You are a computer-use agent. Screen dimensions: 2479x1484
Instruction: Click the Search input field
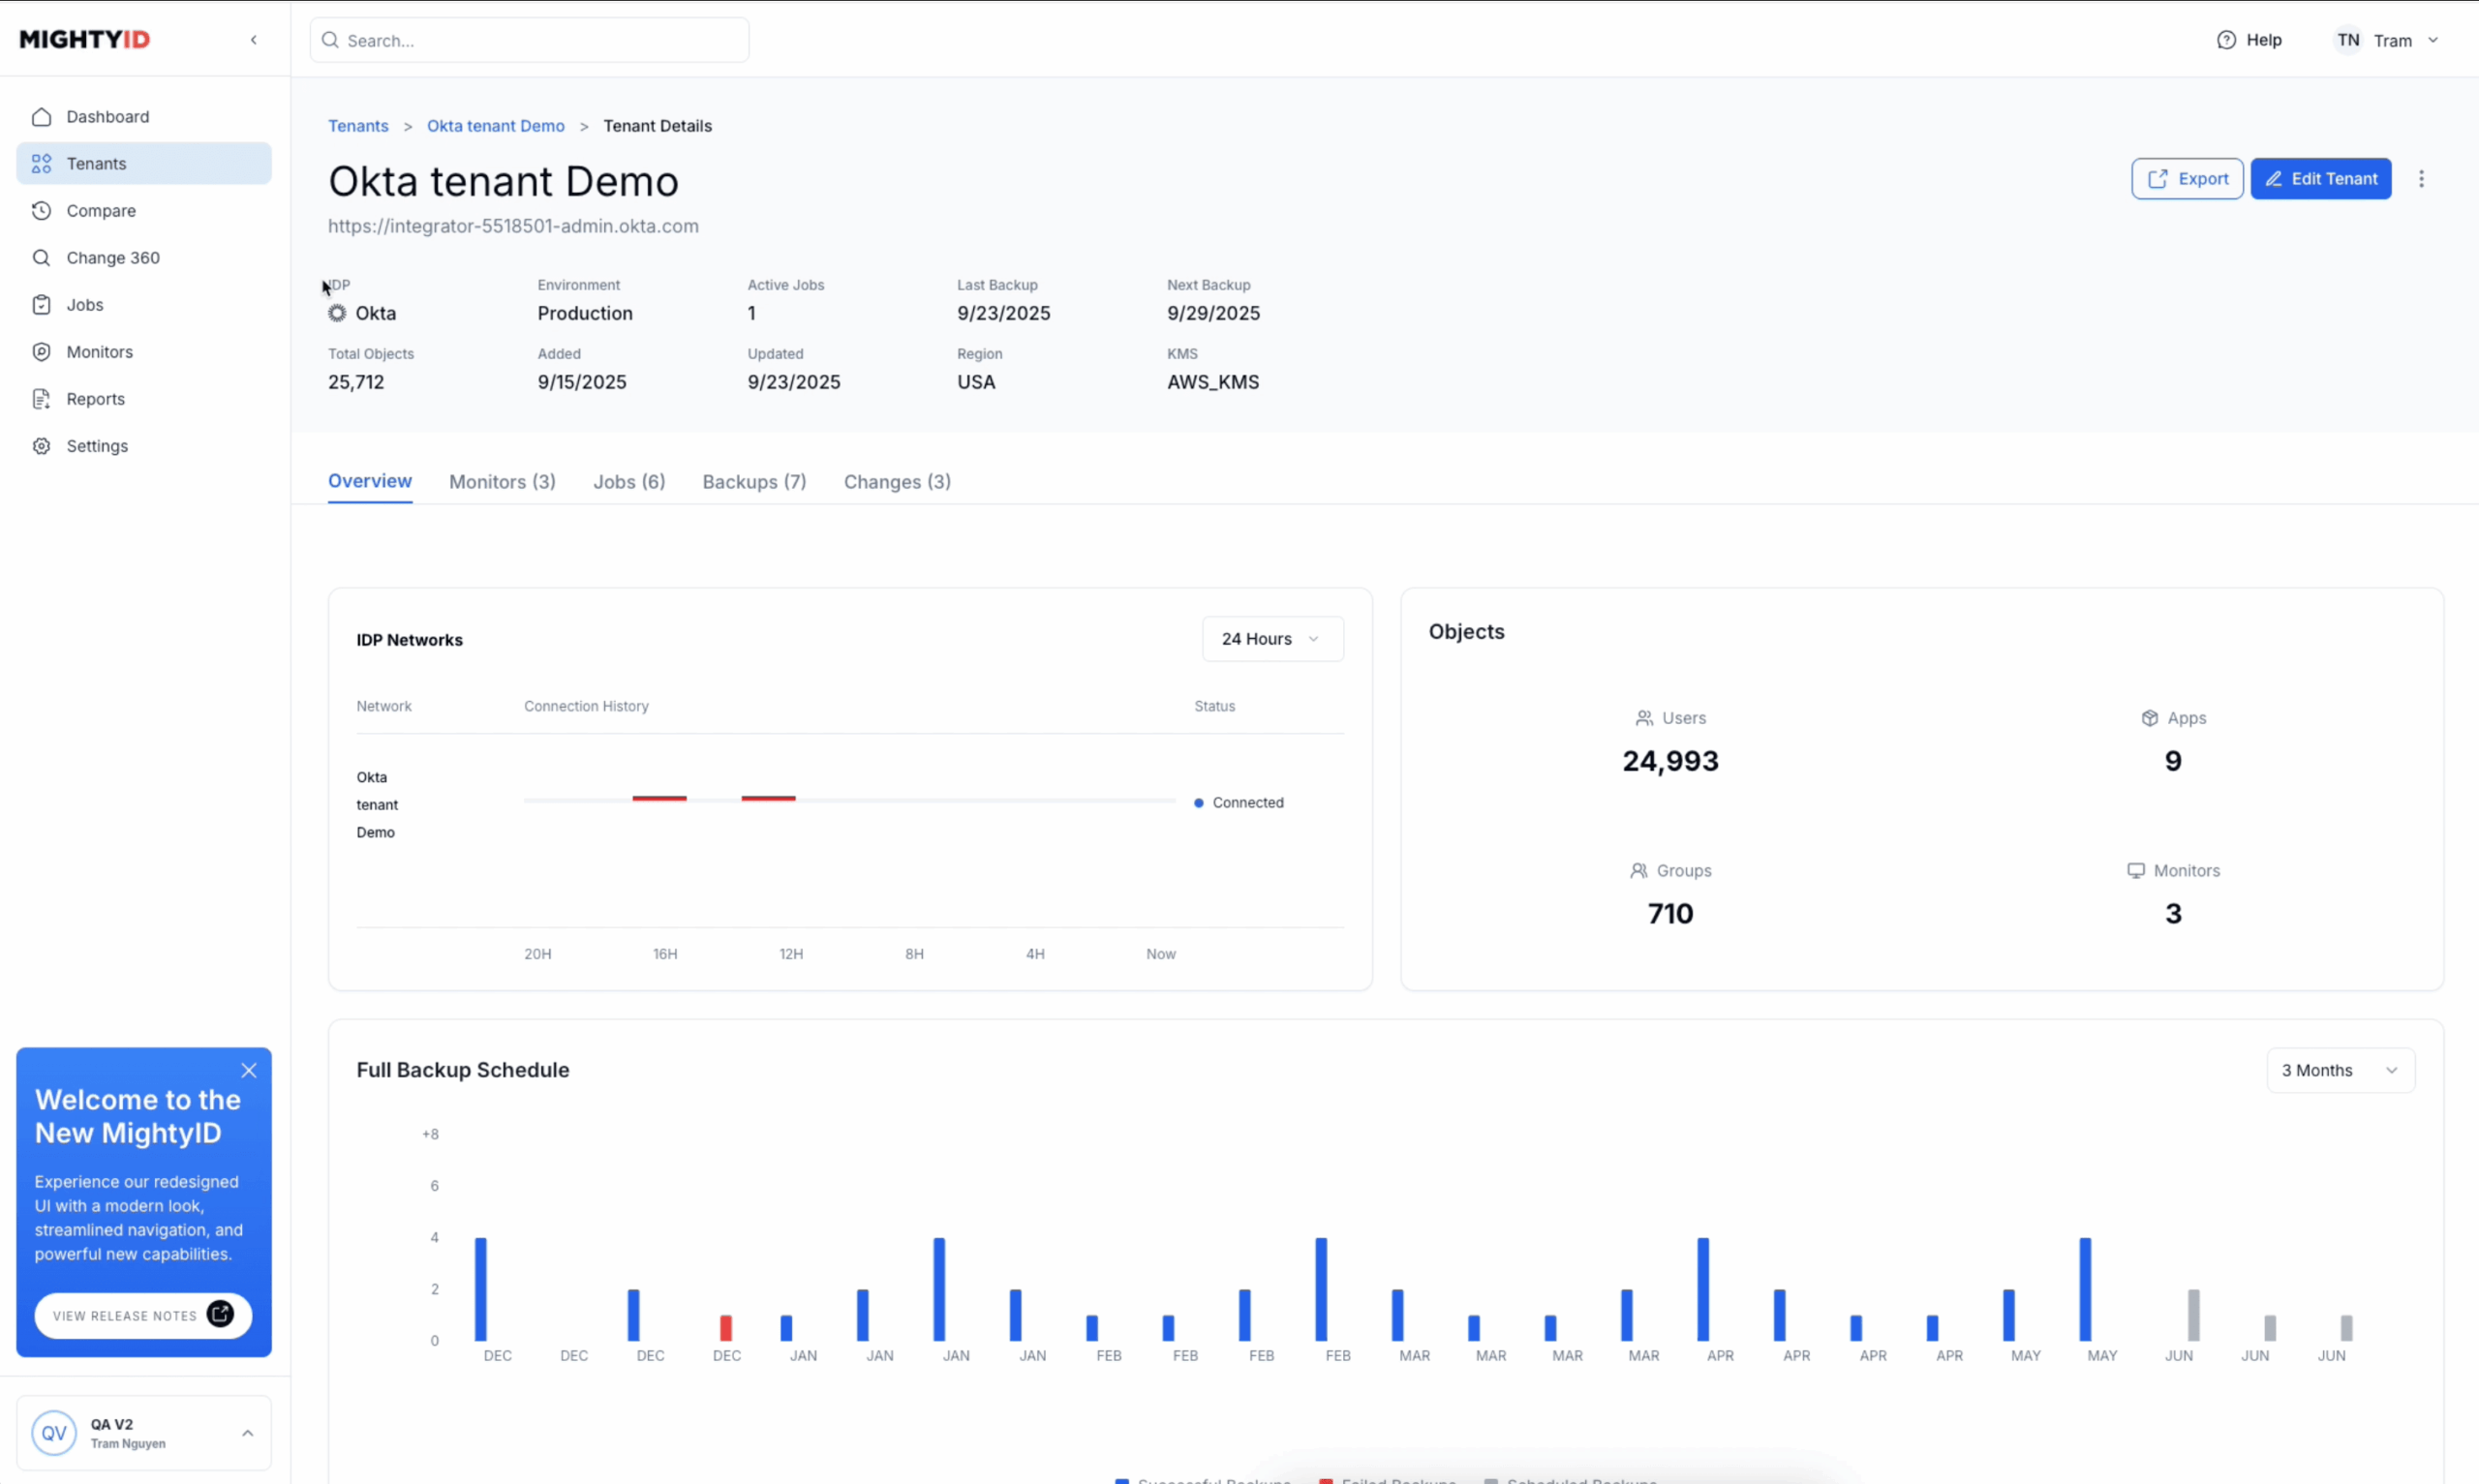(x=530, y=41)
